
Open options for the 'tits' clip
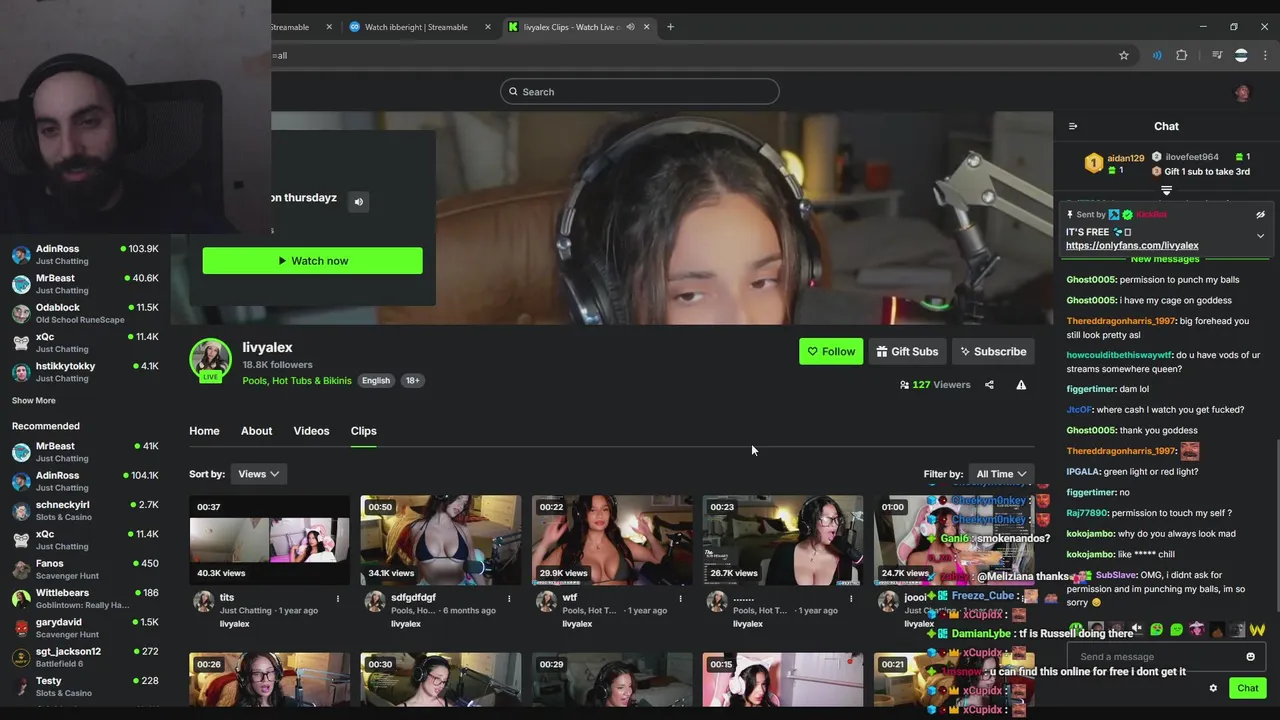tap(338, 598)
